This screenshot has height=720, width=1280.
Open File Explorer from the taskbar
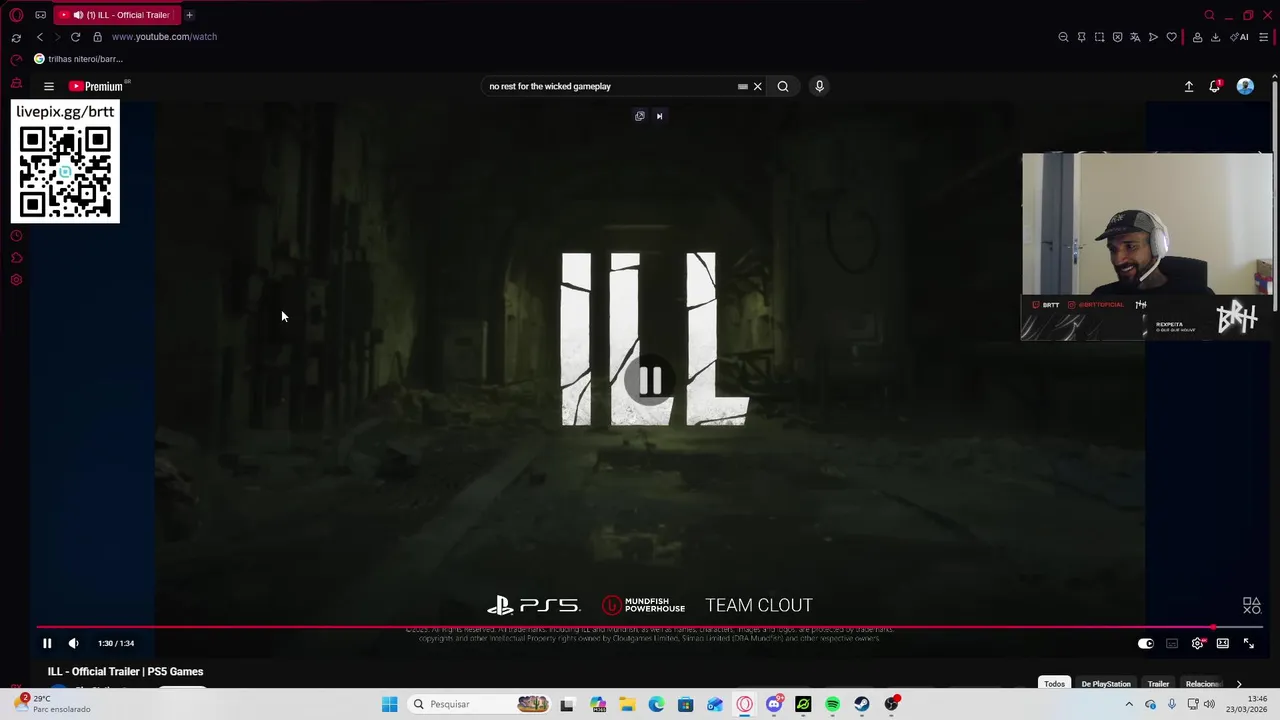[x=627, y=704]
